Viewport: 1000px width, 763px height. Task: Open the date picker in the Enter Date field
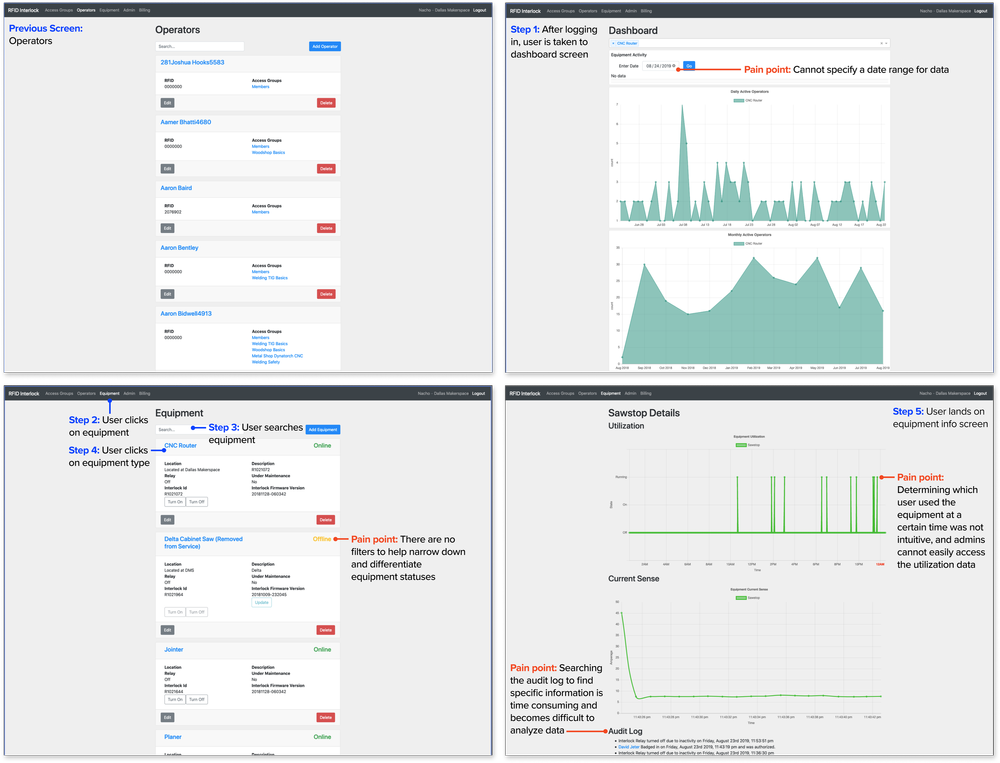click(x=673, y=65)
